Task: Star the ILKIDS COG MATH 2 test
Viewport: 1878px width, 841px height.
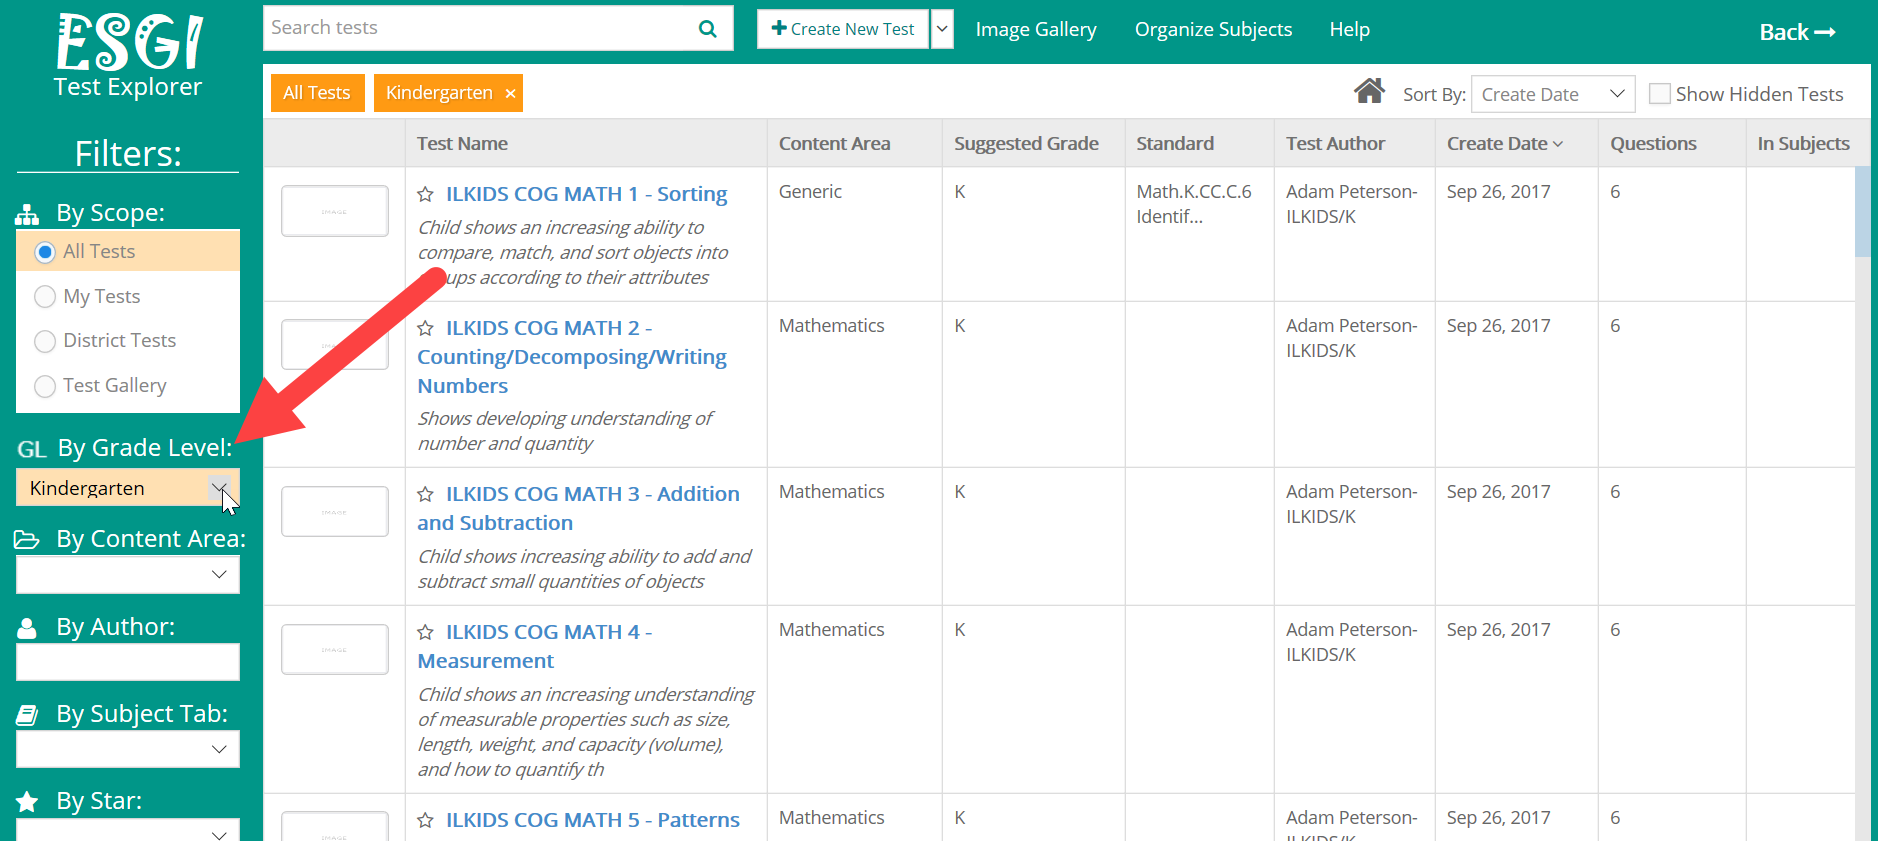Action: tap(426, 328)
